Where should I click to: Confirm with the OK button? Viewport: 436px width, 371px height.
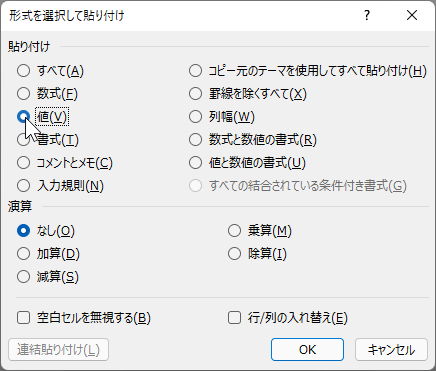point(307,350)
